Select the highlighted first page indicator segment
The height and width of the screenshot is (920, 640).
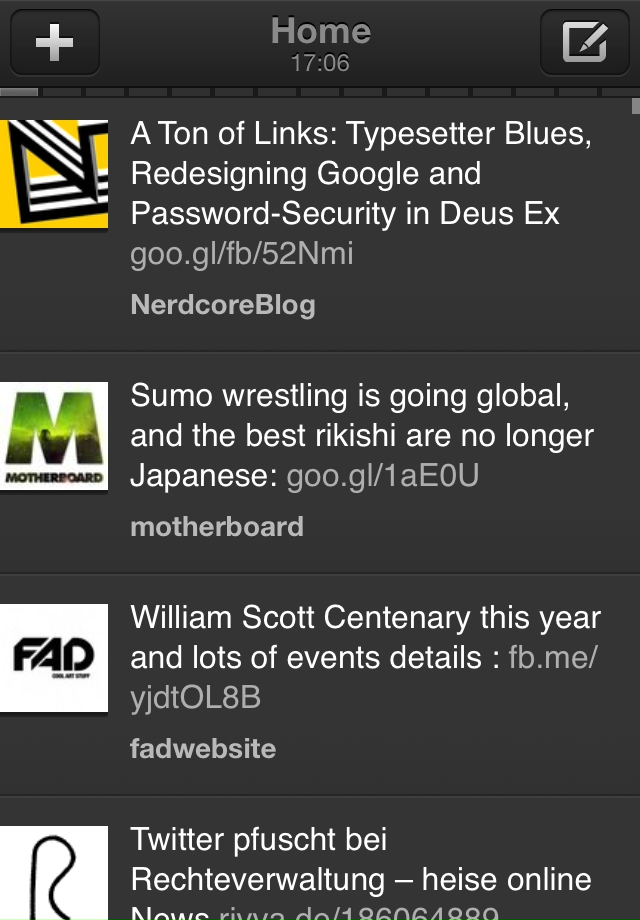(19, 92)
